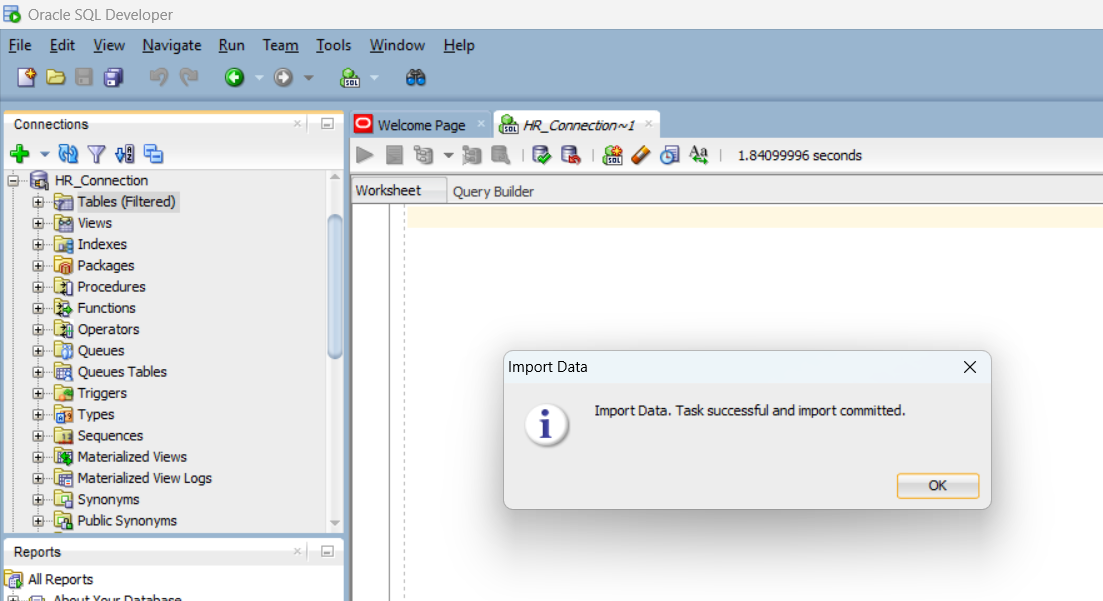Open SQL Worksheet icon in main toolbar
The width and height of the screenshot is (1103, 601).
(350, 77)
